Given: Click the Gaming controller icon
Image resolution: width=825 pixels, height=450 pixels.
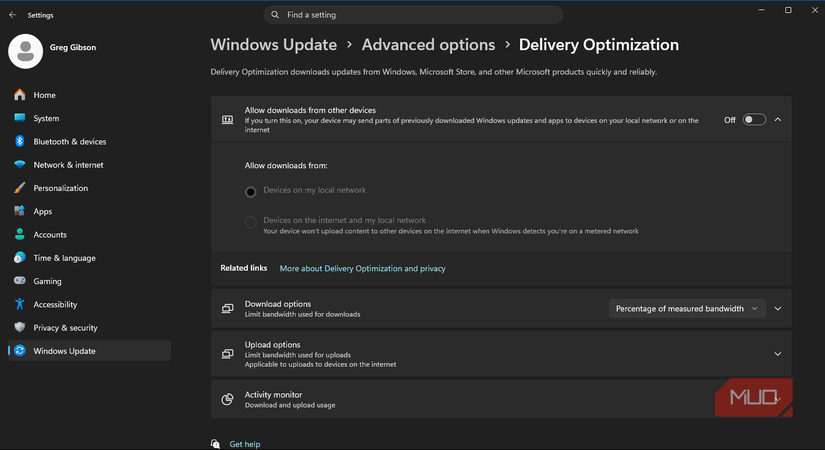Looking at the screenshot, I should click(19, 281).
